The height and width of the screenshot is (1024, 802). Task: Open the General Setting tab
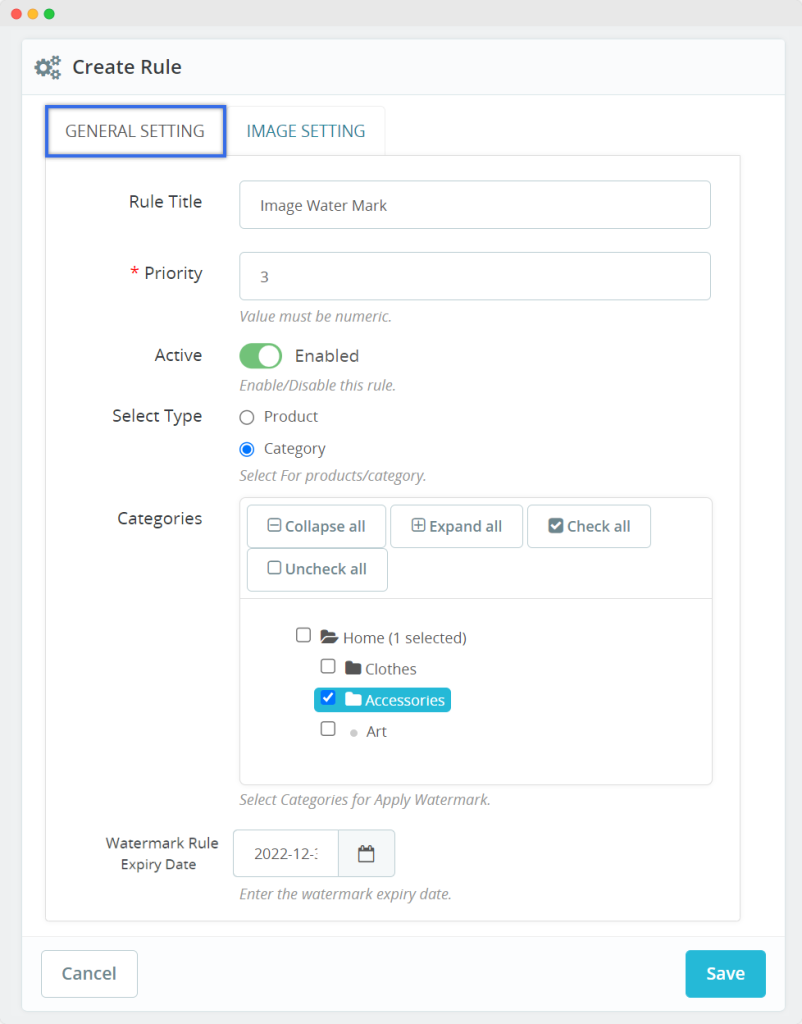click(135, 131)
